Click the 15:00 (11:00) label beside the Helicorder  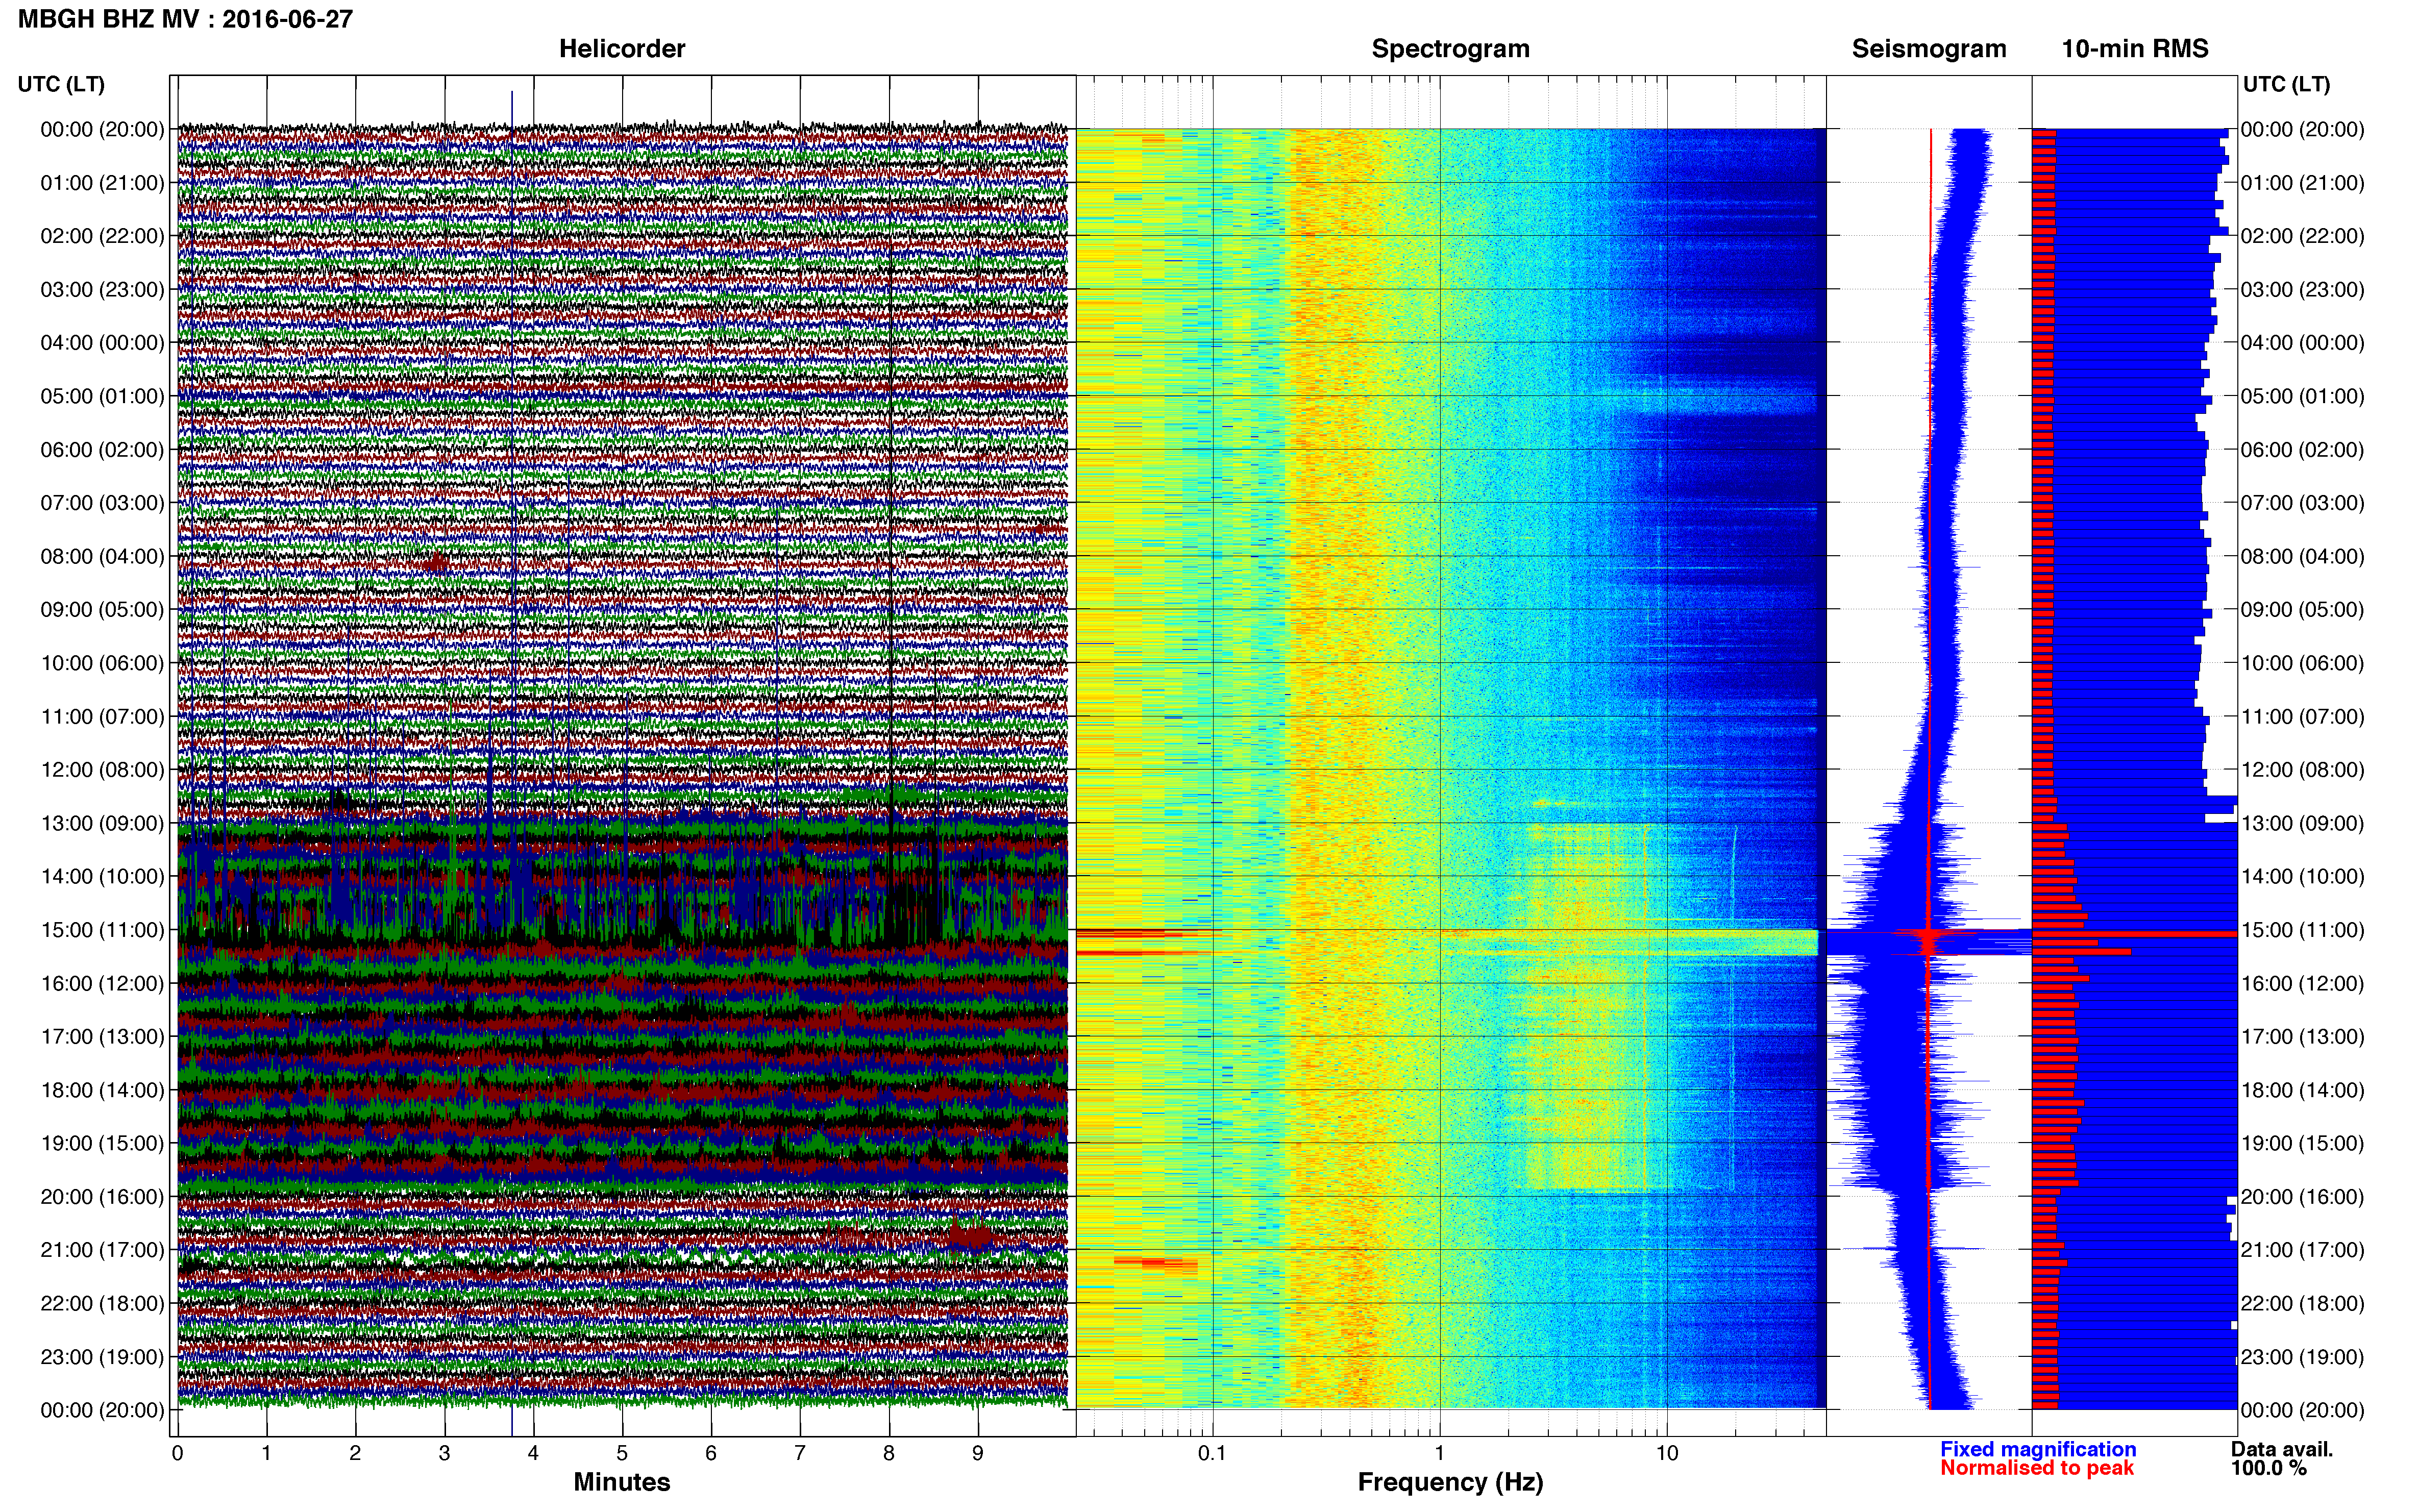[x=102, y=930]
